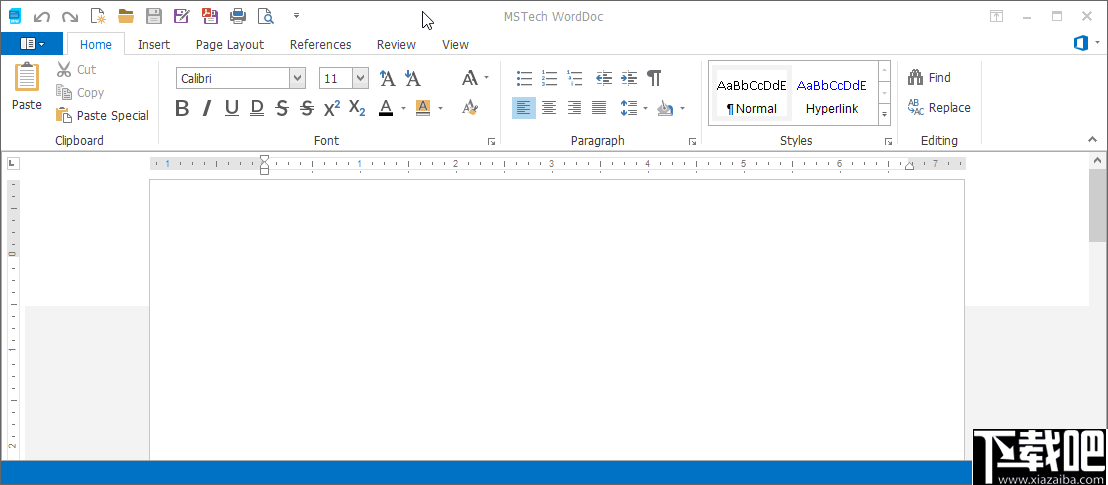Viewport: 1108px width, 485px height.
Task: Click the Save As pencil-disk icon
Action: tap(182, 16)
